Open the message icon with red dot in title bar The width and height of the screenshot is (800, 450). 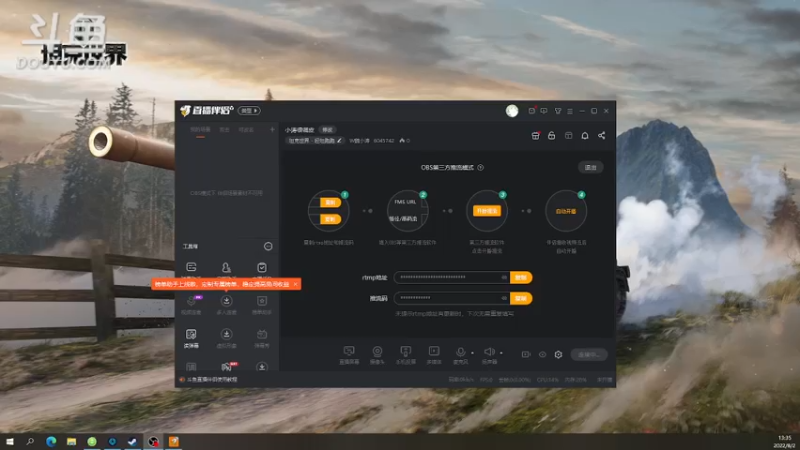tap(532, 111)
